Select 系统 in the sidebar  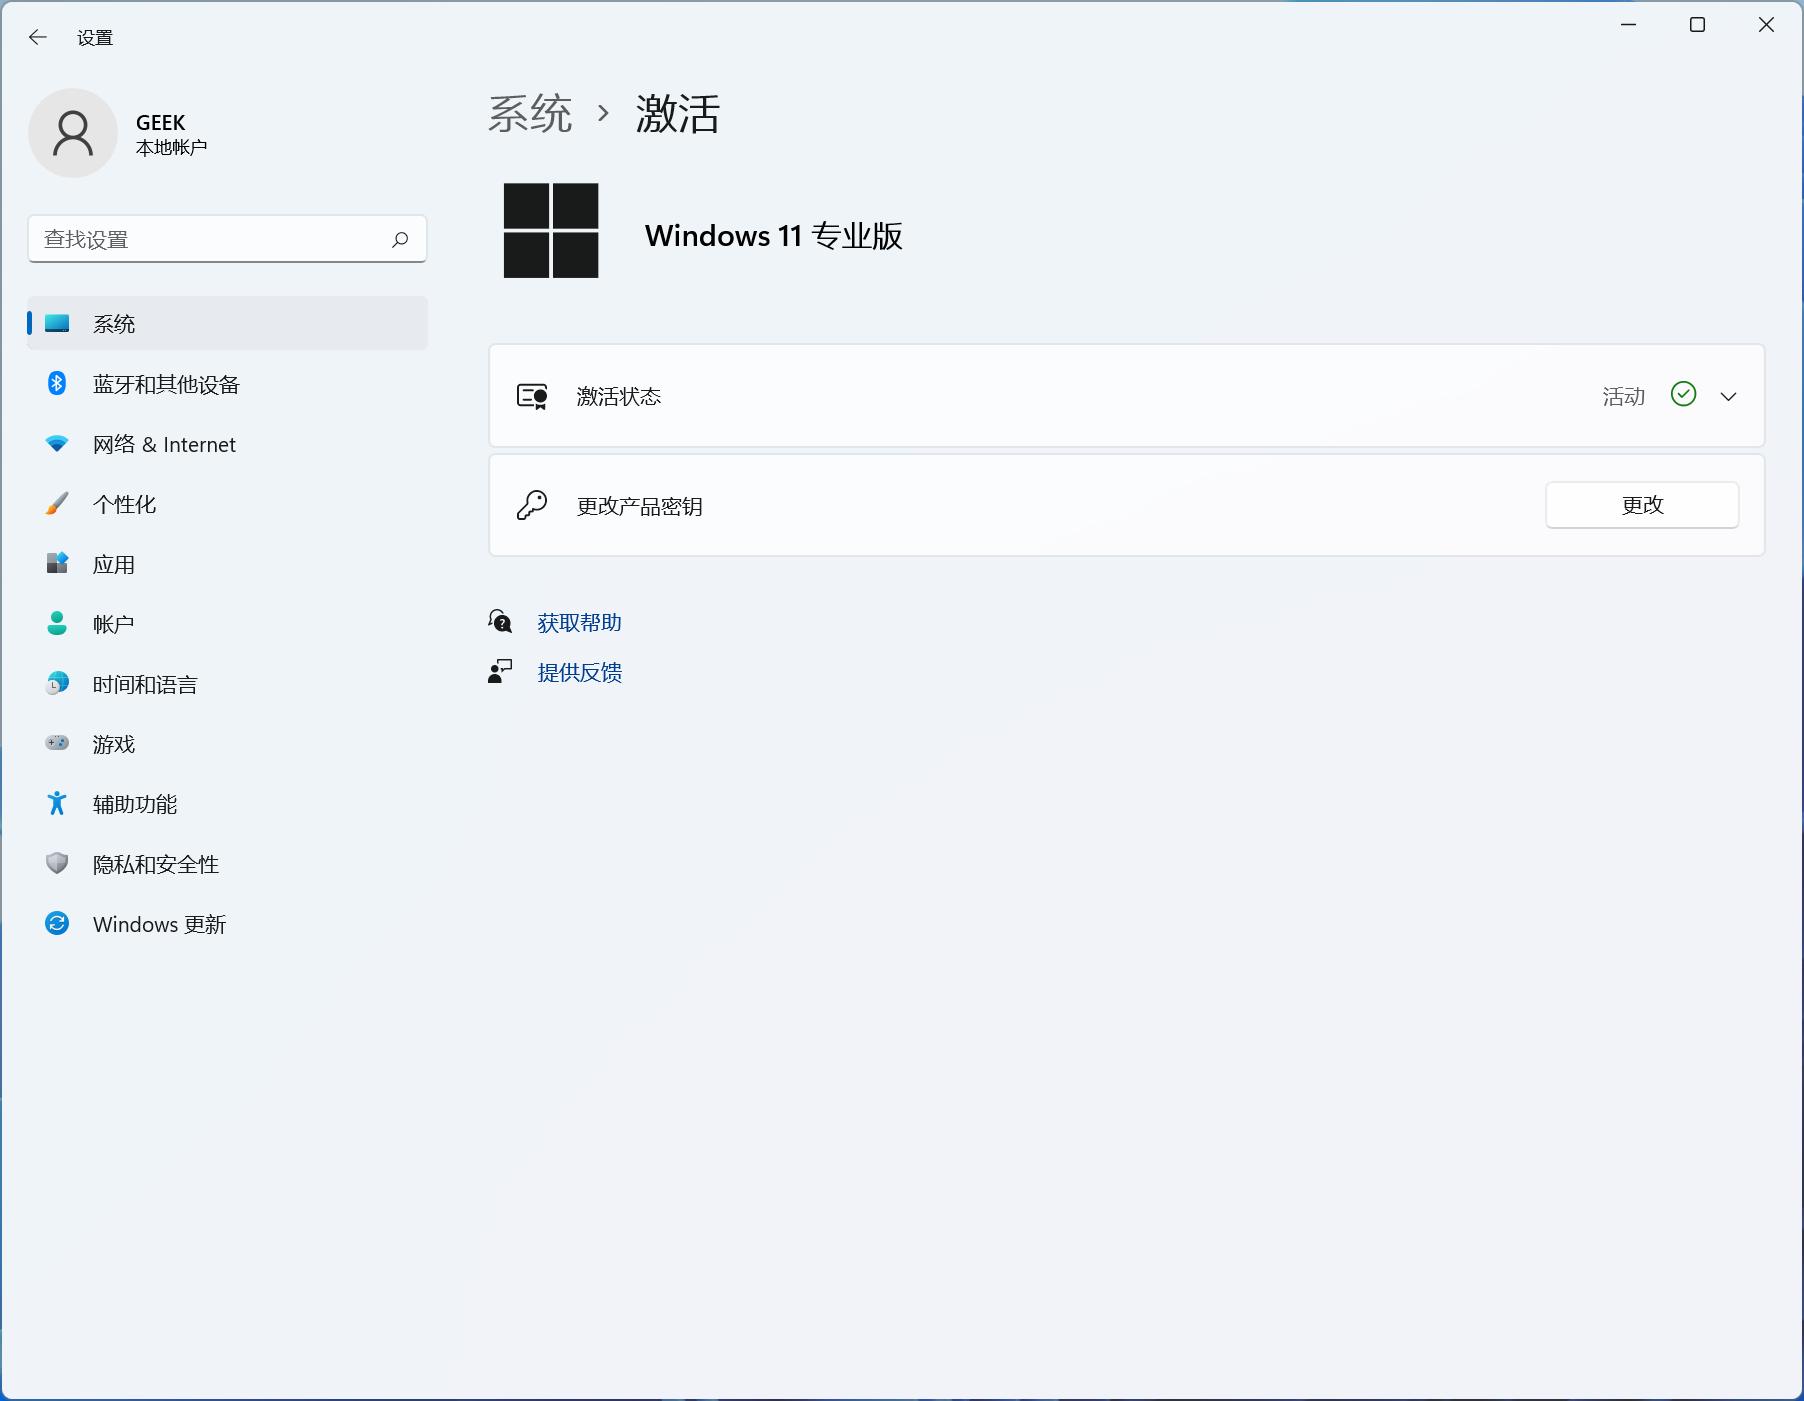point(115,323)
